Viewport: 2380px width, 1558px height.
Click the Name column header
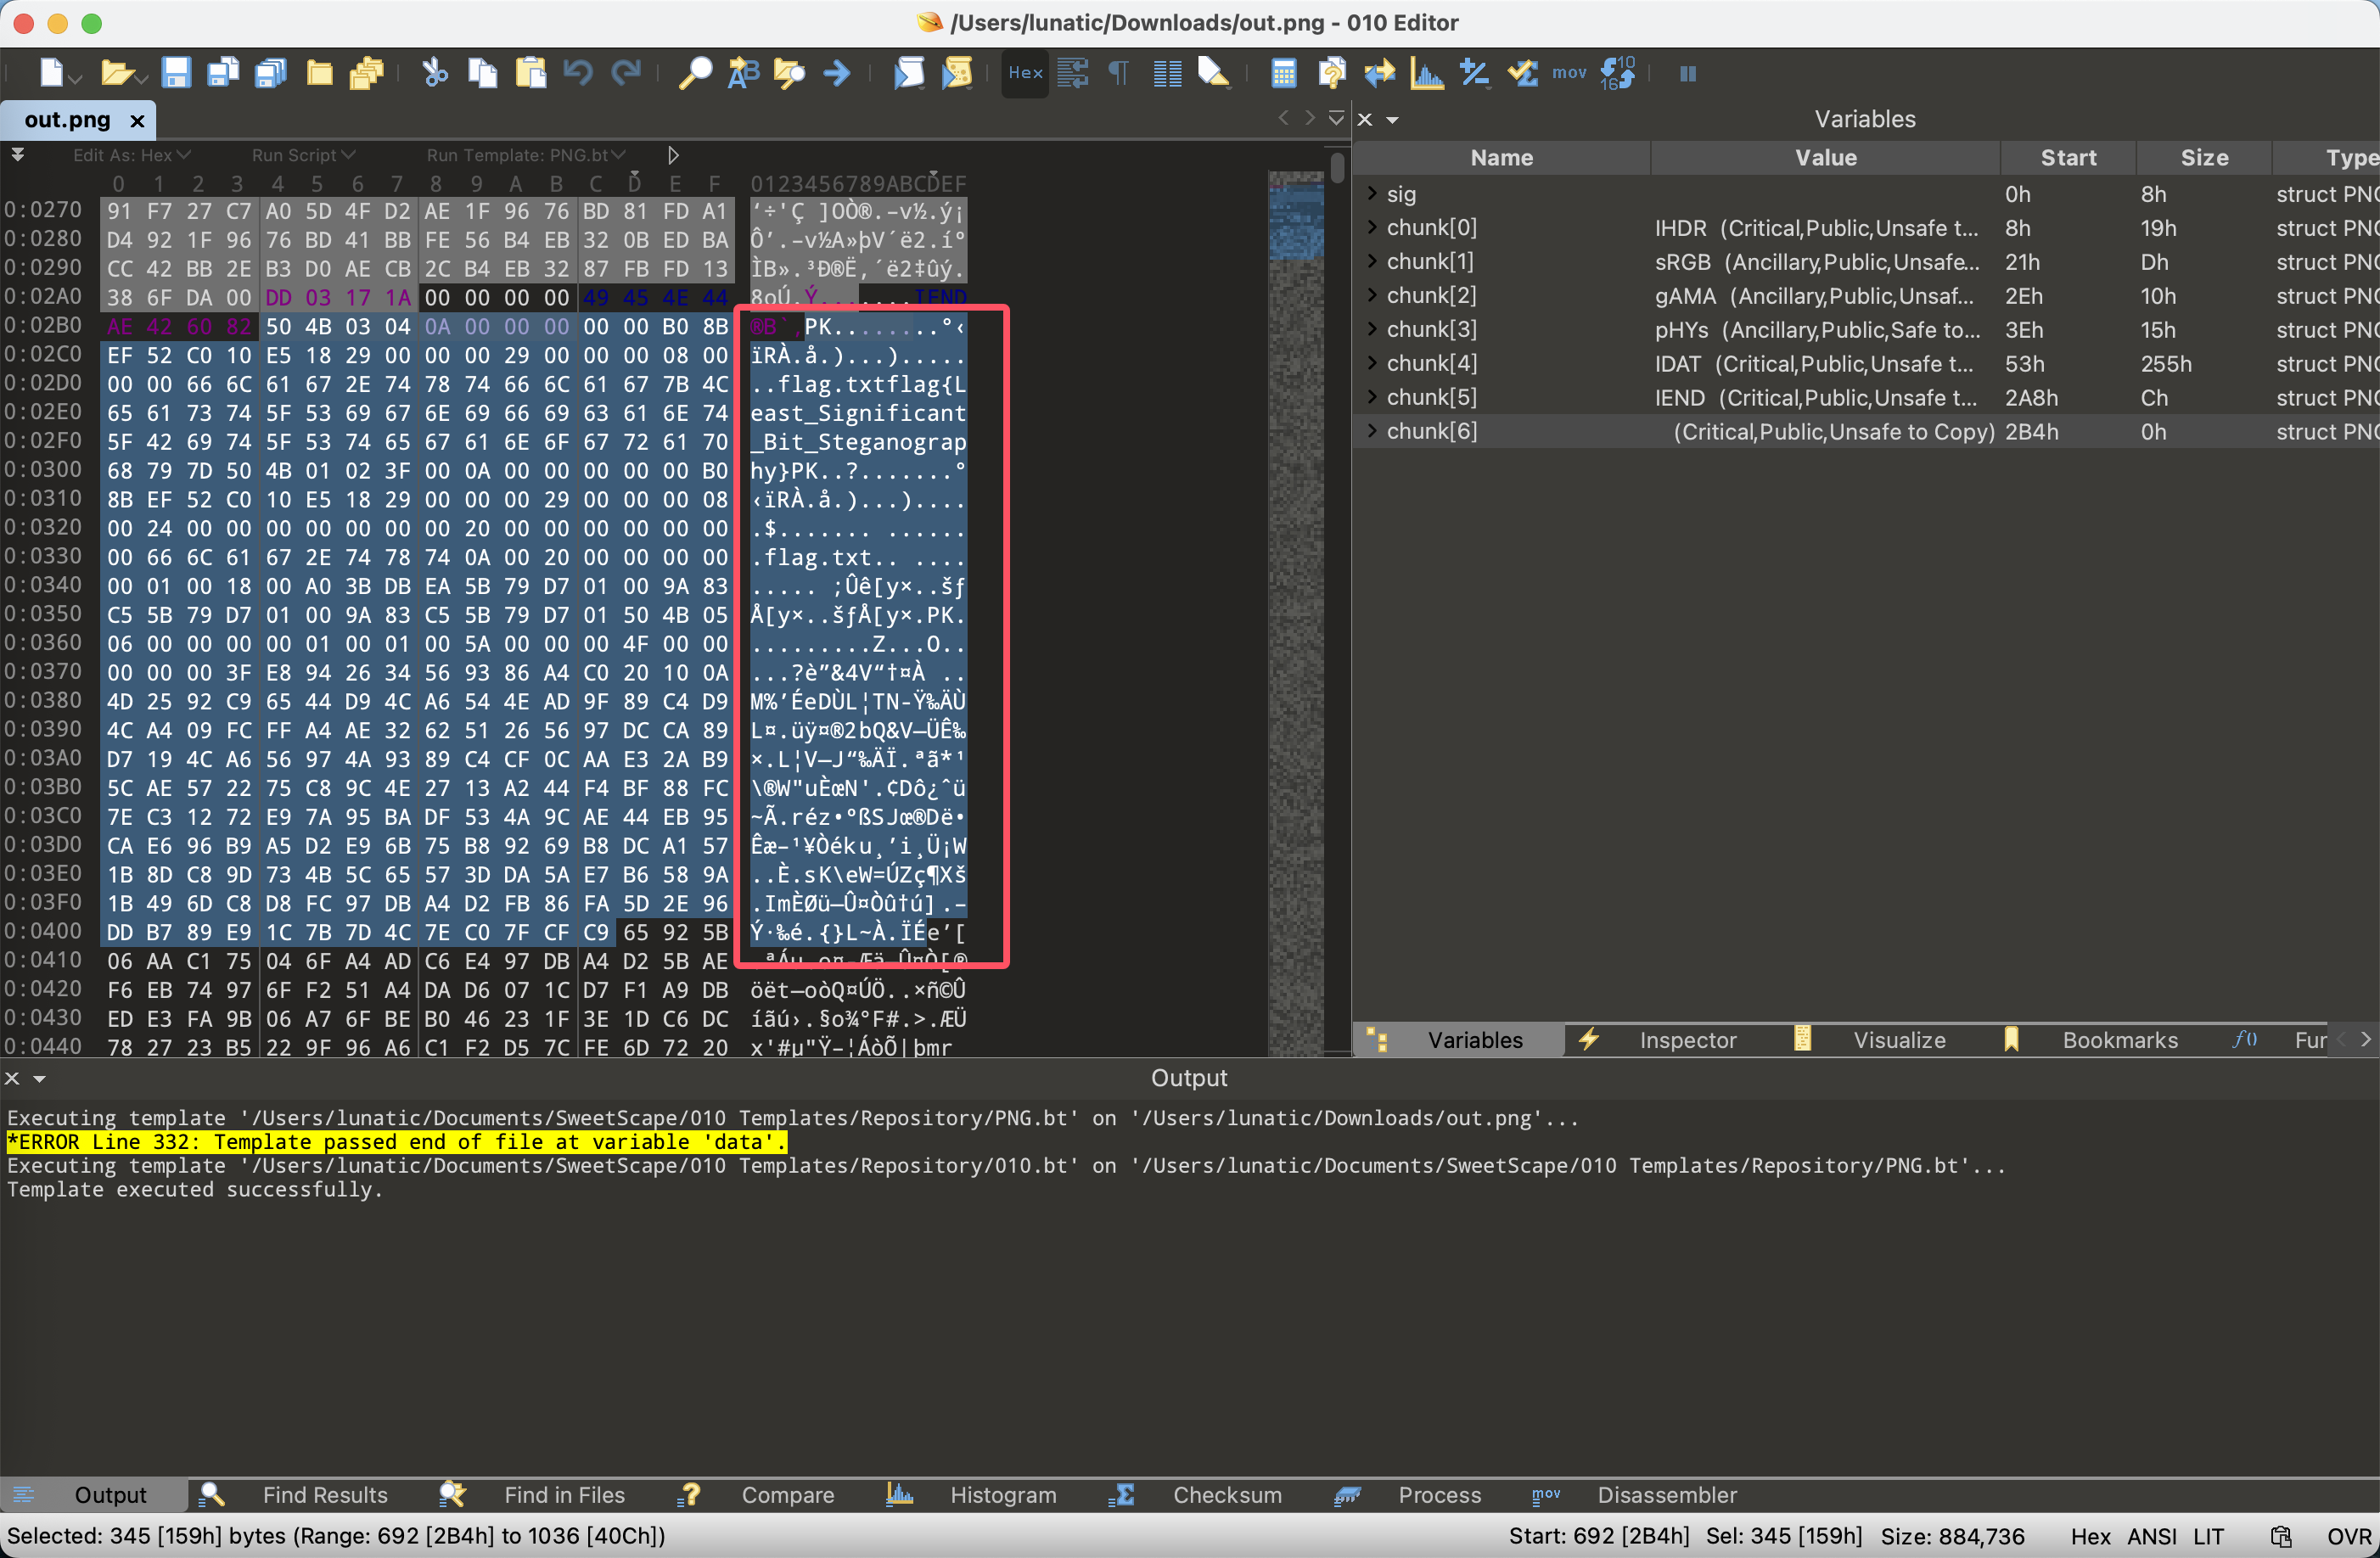[x=1501, y=158]
